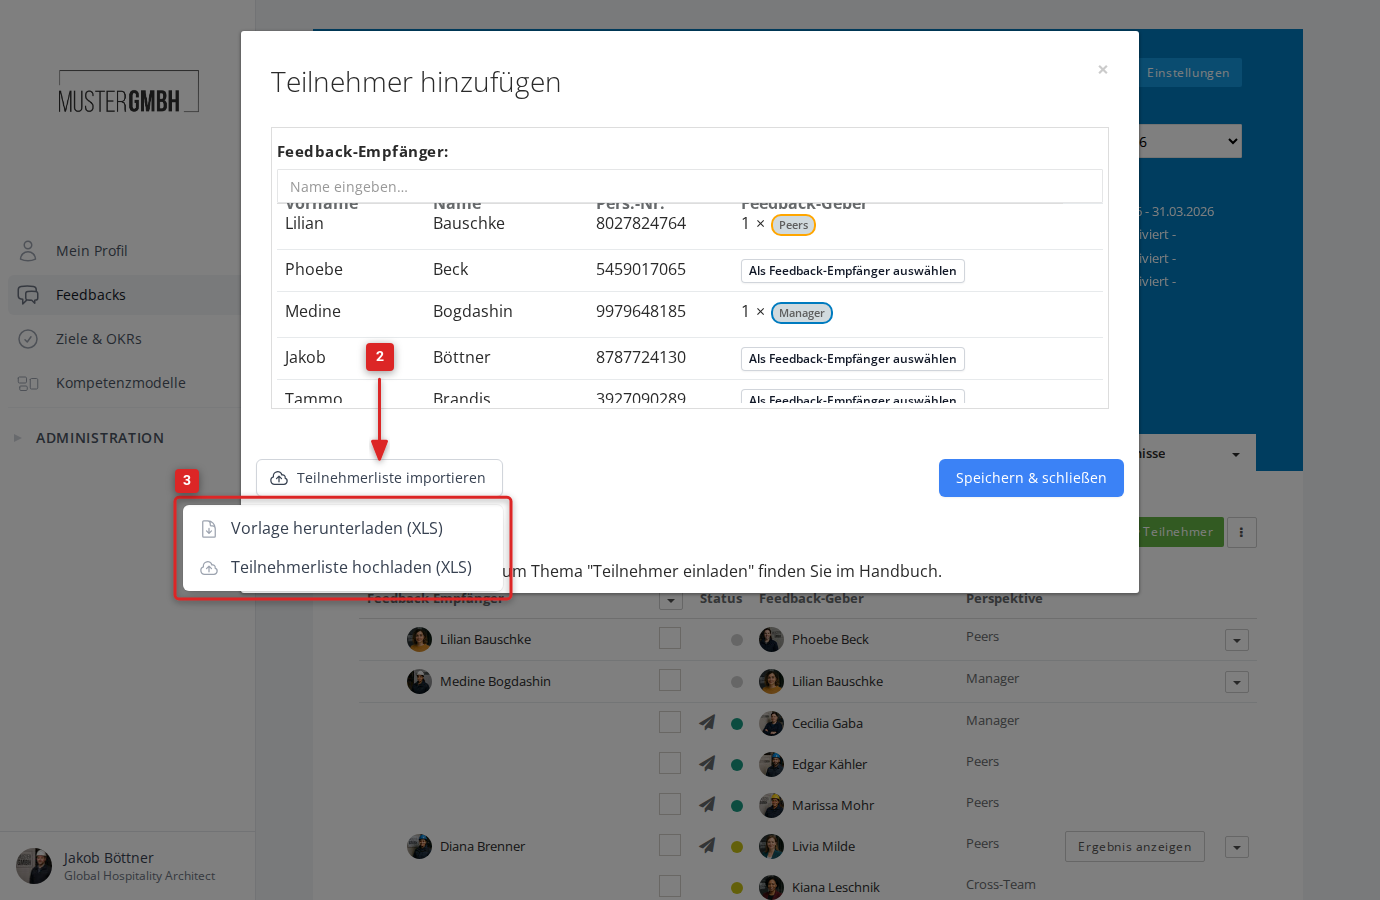Click Medine Bogdashin name in background list
This screenshot has width=1380, height=900.
(x=495, y=681)
